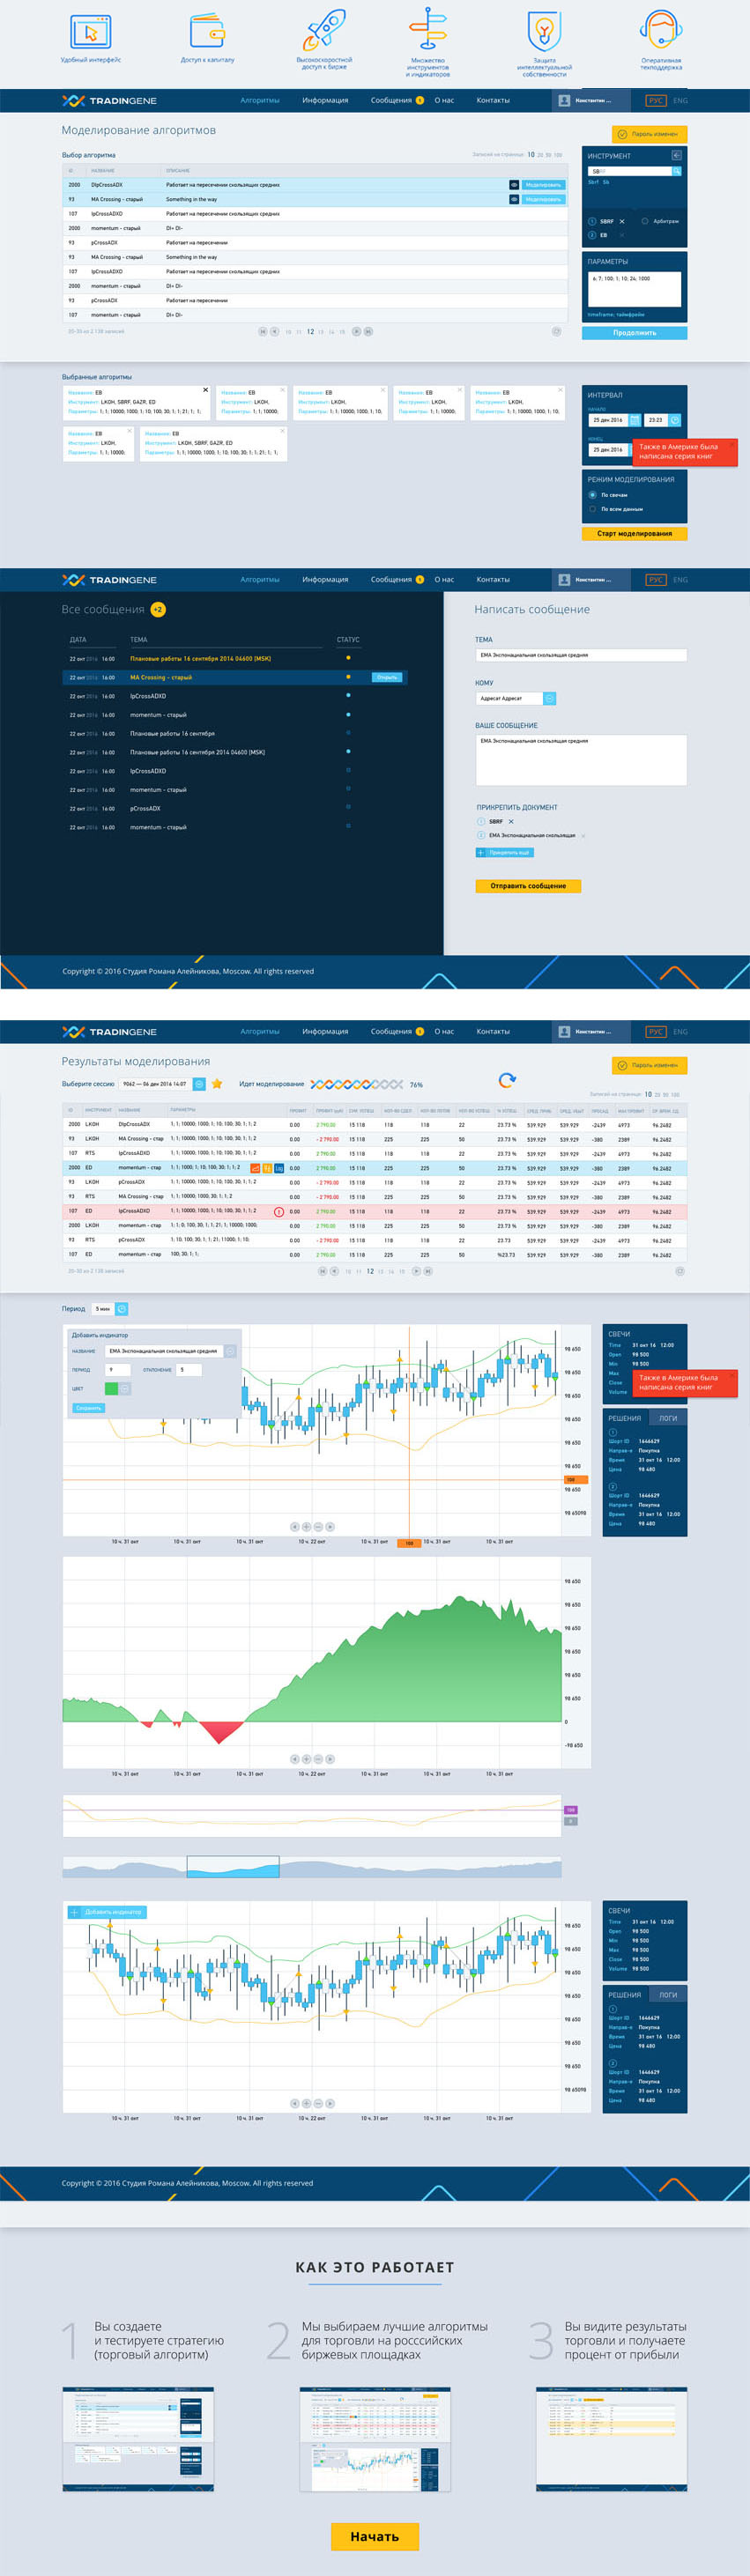Screen dimensions: 750x2576
Task: Click the envelope icon next to Адресат field
Action: (549, 698)
